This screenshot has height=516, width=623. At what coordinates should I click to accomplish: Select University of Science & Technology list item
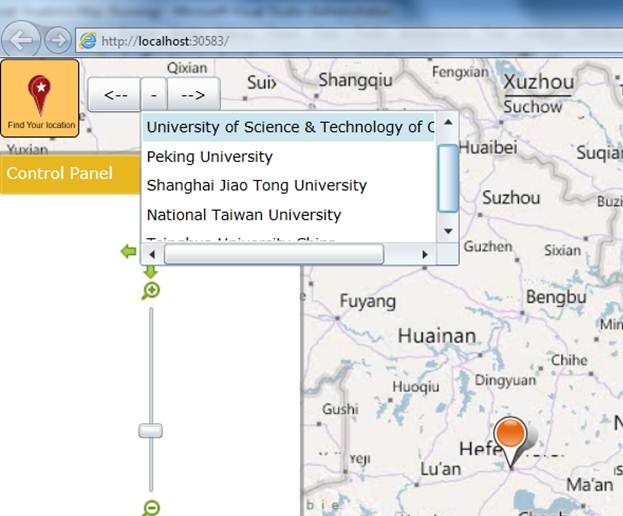coord(290,127)
